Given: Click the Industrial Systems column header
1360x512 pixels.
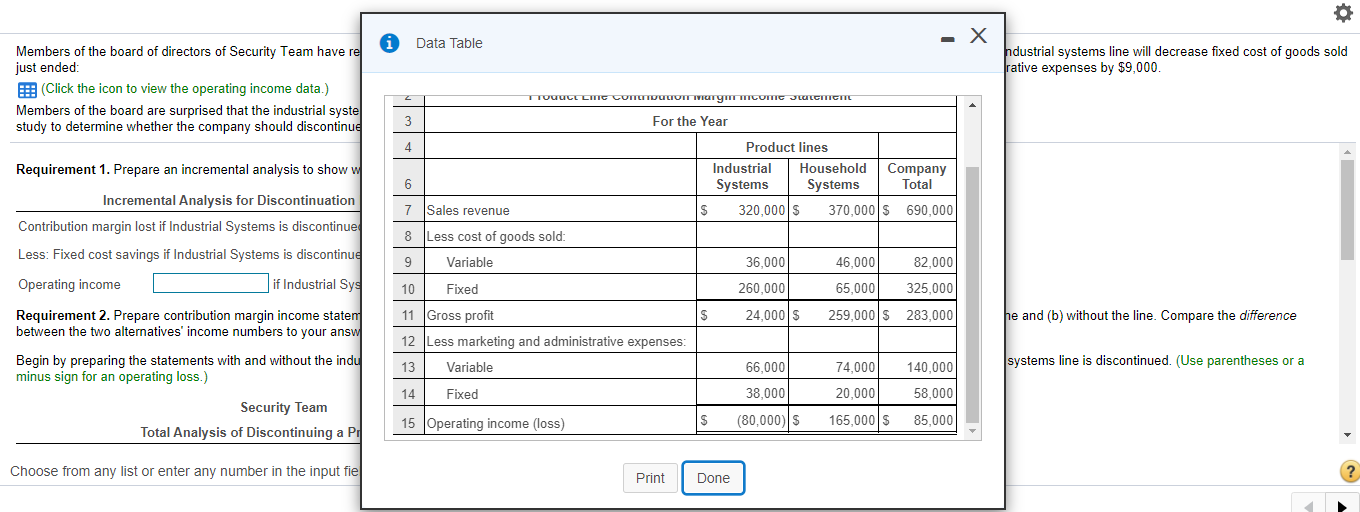Looking at the screenshot, I should (742, 176).
